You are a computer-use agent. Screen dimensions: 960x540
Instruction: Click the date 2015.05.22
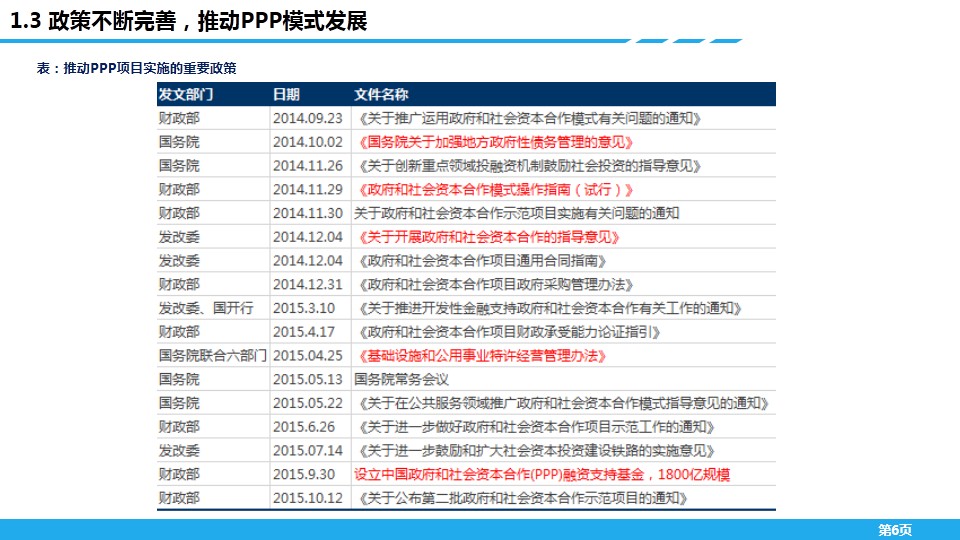308,403
